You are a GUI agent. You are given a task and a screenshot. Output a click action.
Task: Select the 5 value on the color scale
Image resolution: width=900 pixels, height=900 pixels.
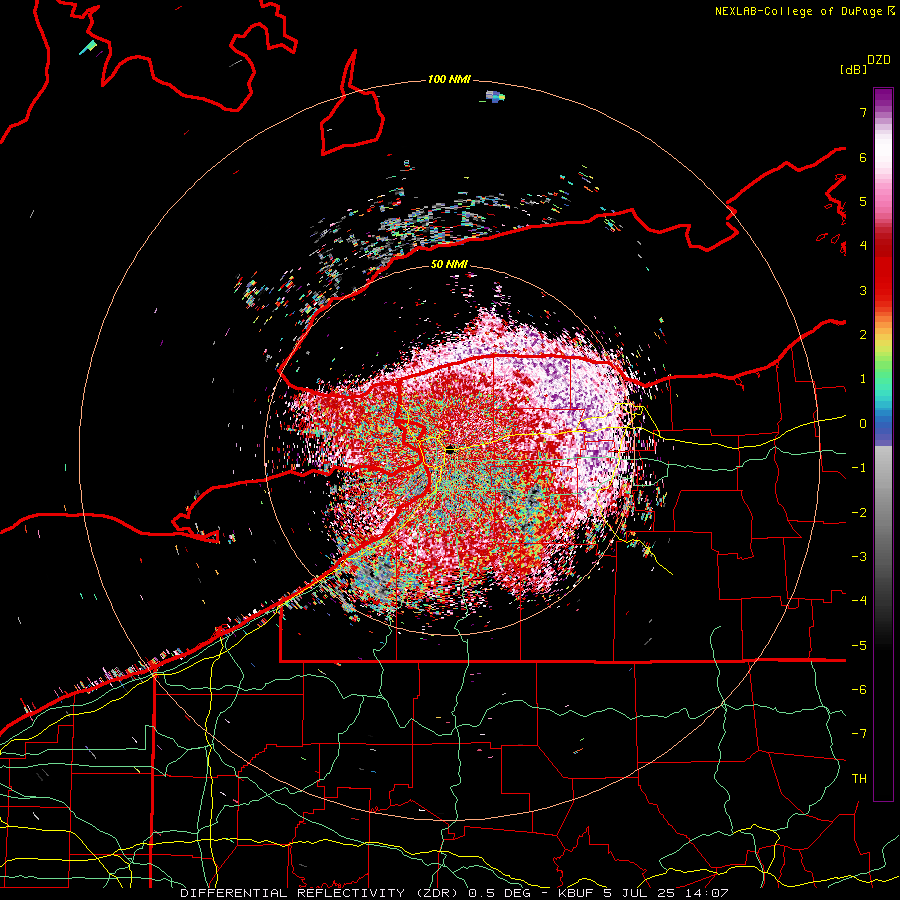tap(863, 201)
